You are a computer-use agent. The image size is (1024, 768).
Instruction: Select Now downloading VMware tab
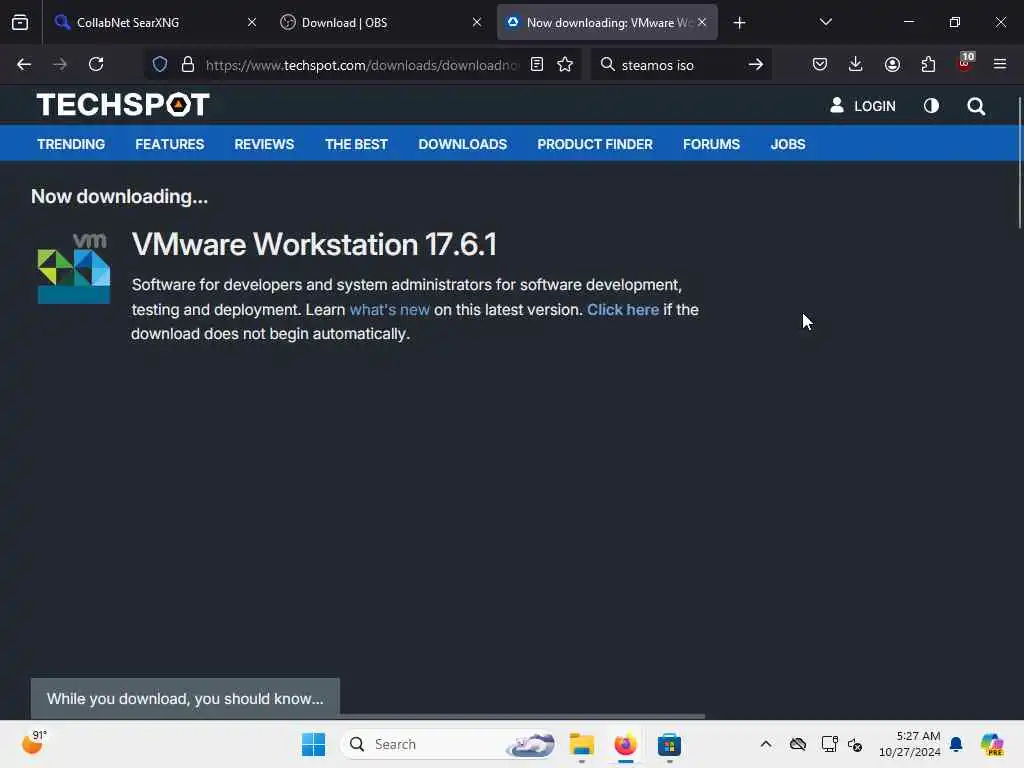pos(607,23)
